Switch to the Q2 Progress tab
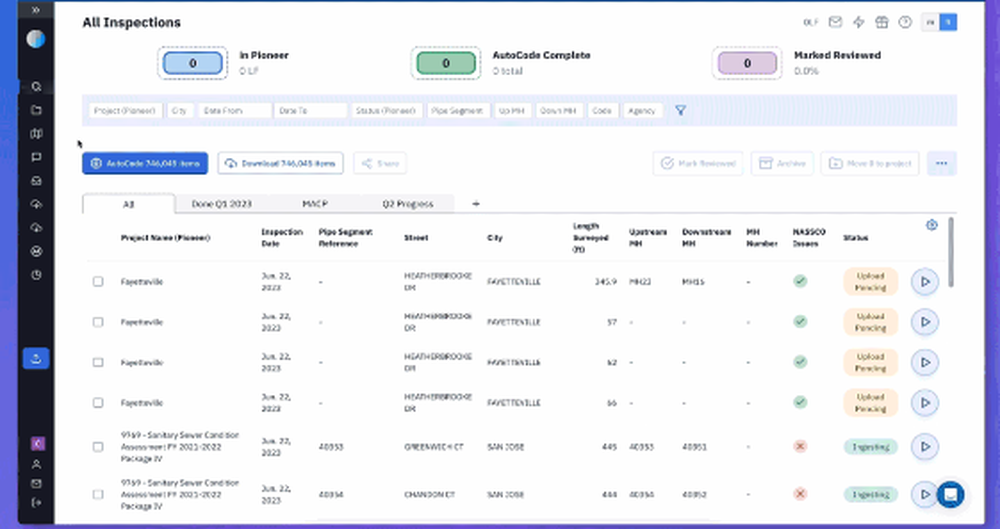This screenshot has width=1000, height=529. (408, 204)
